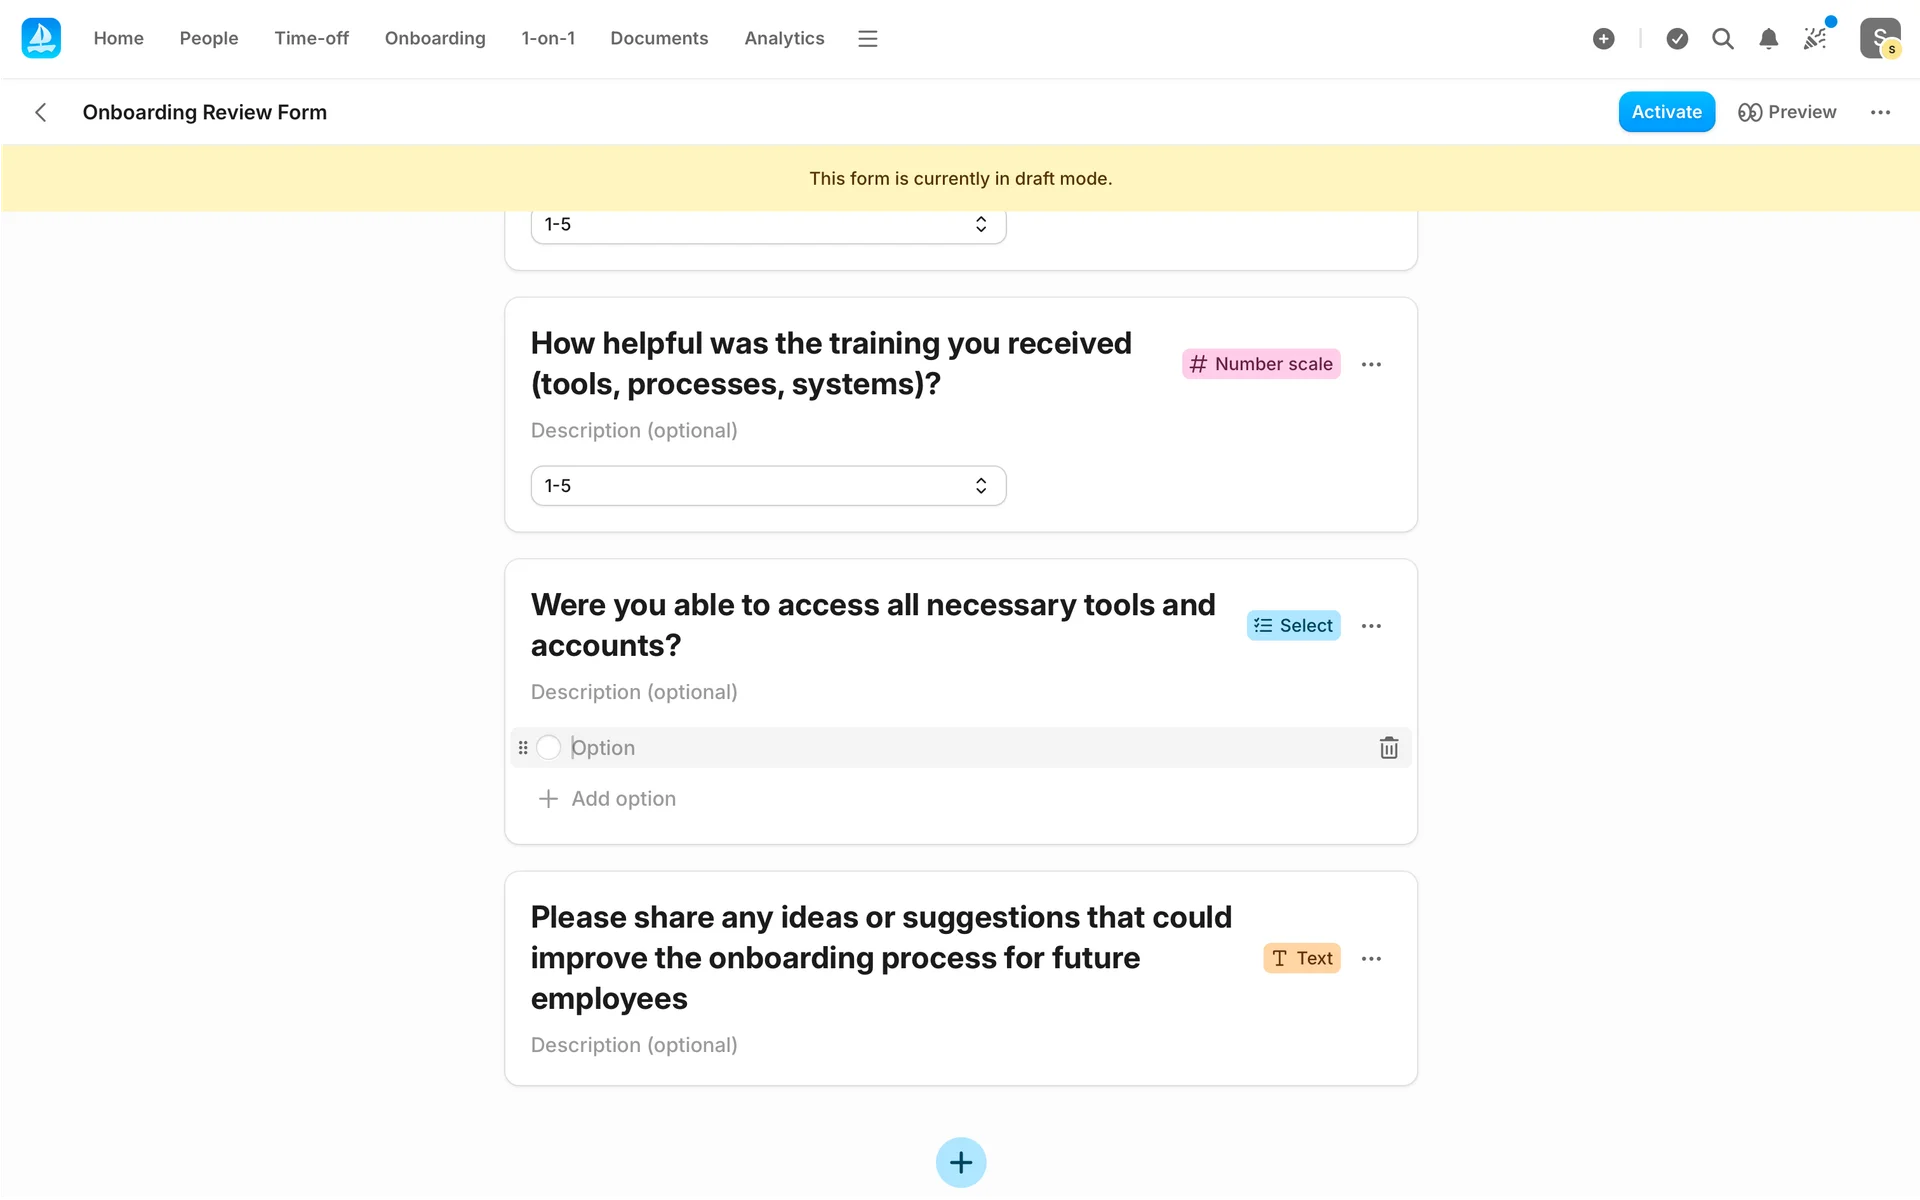Click the Option text input field

960,748
